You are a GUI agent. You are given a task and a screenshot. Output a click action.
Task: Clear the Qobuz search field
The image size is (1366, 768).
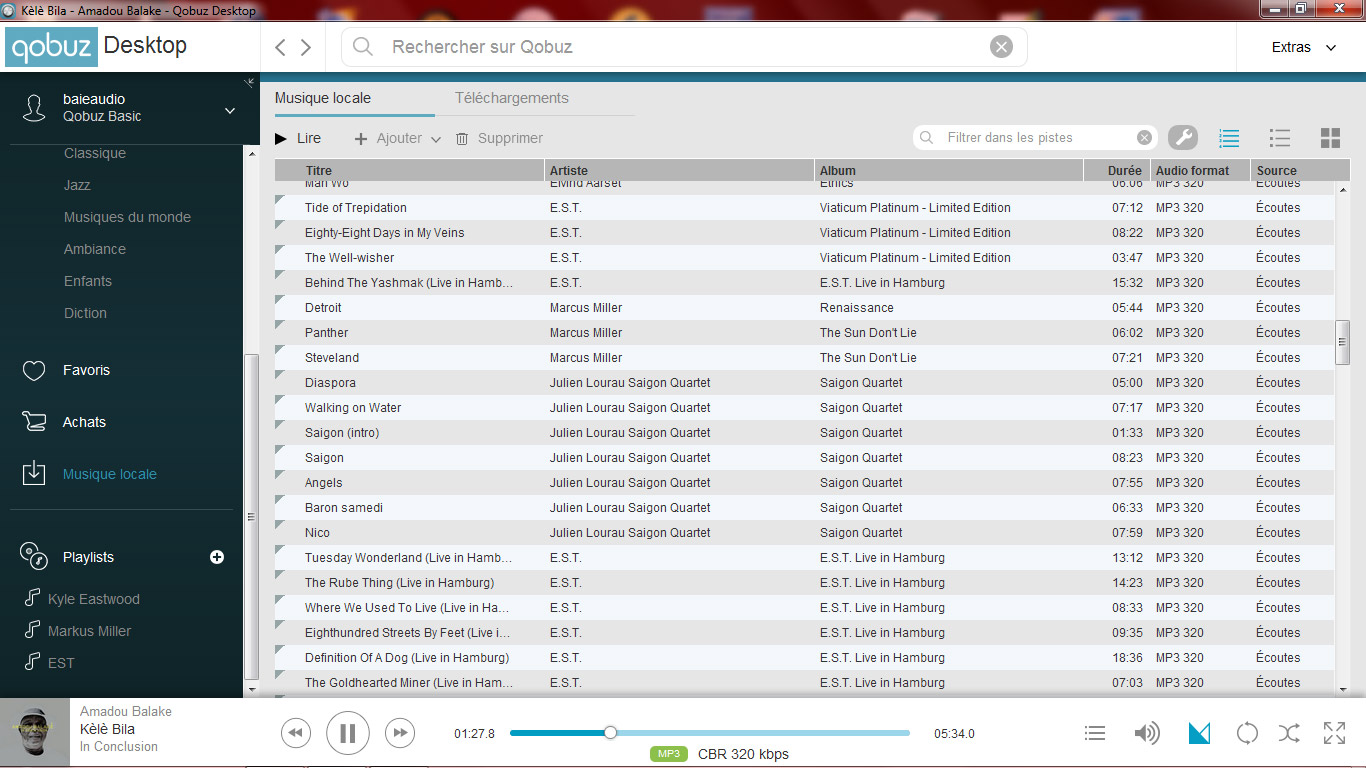pos(1001,47)
